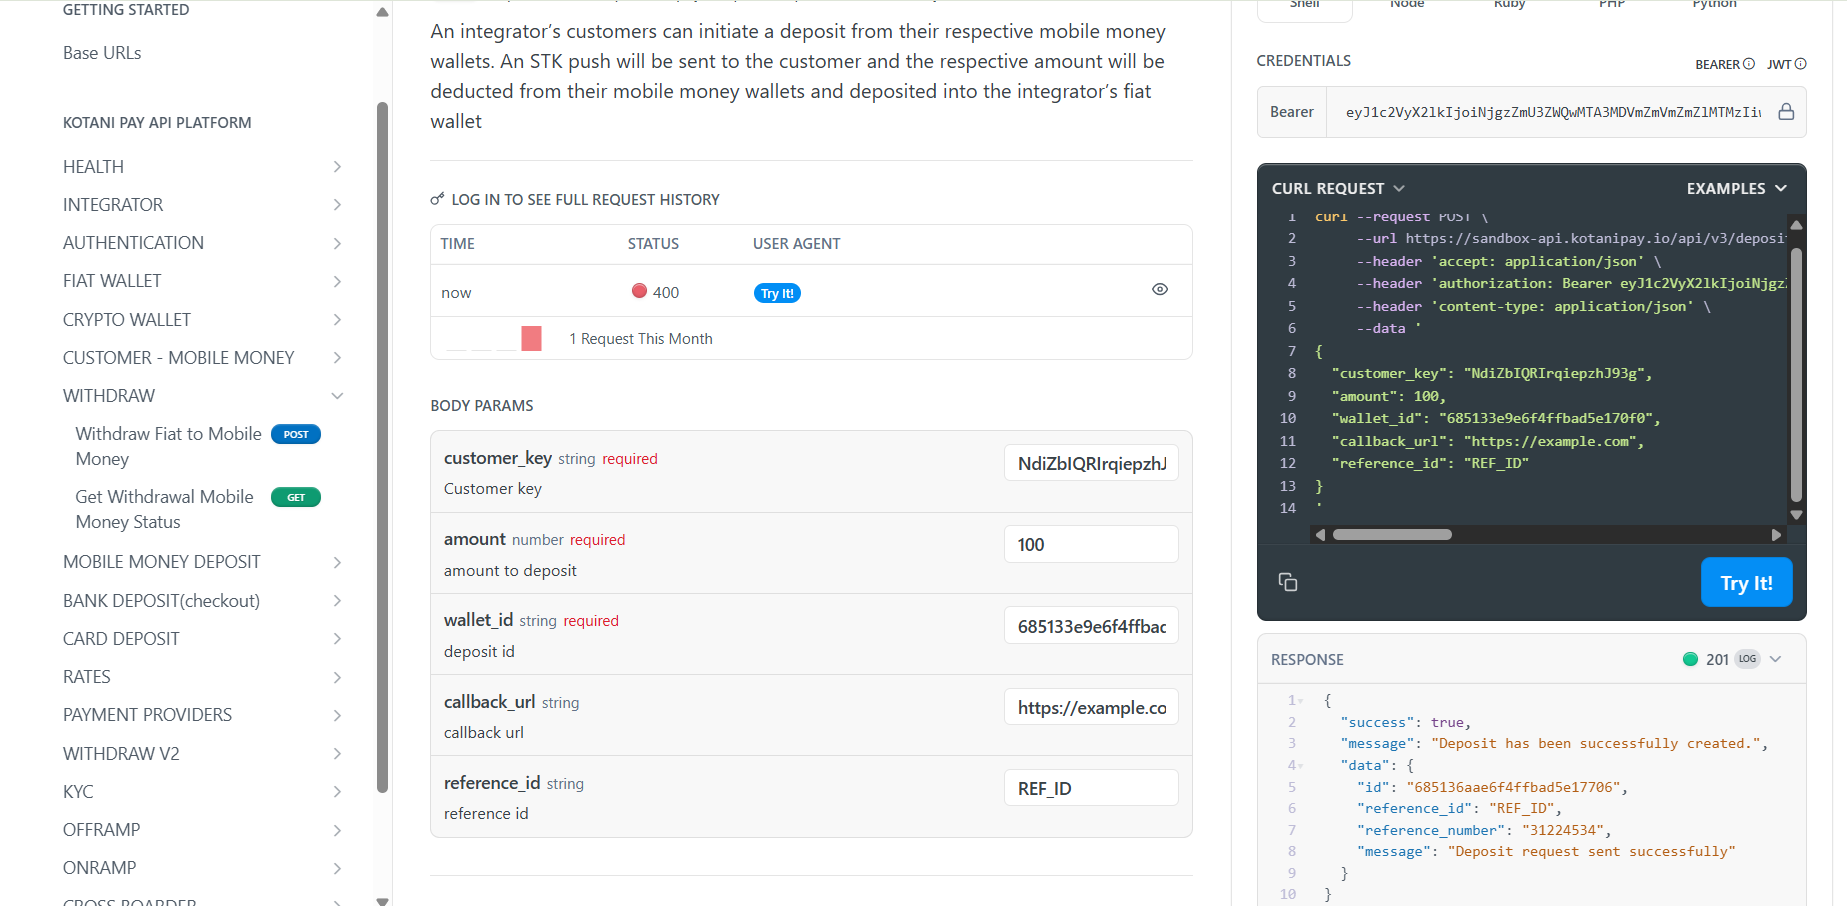Collapse the WITHDRAW section
The image size is (1847, 906).
point(337,396)
